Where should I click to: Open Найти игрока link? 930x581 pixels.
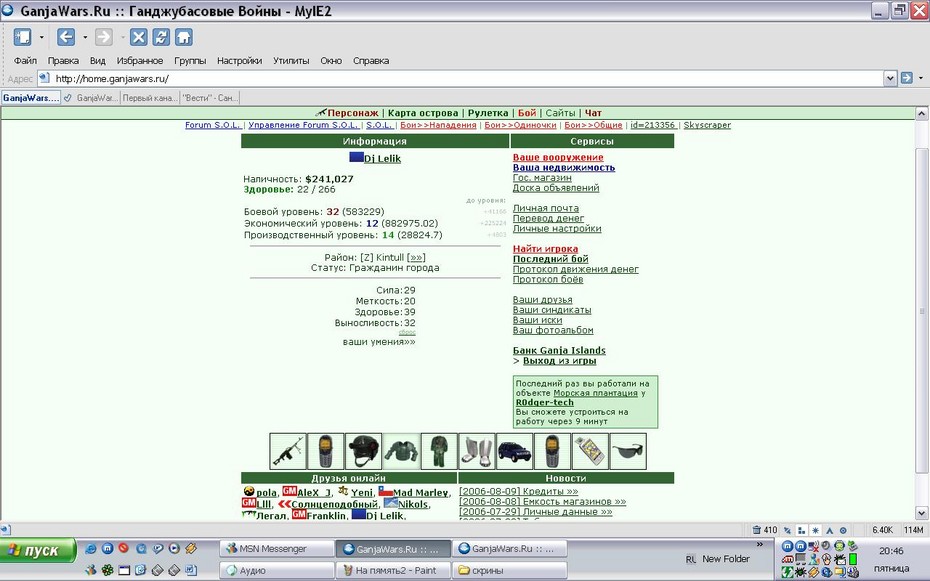pyautogui.click(x=545, y=249)
